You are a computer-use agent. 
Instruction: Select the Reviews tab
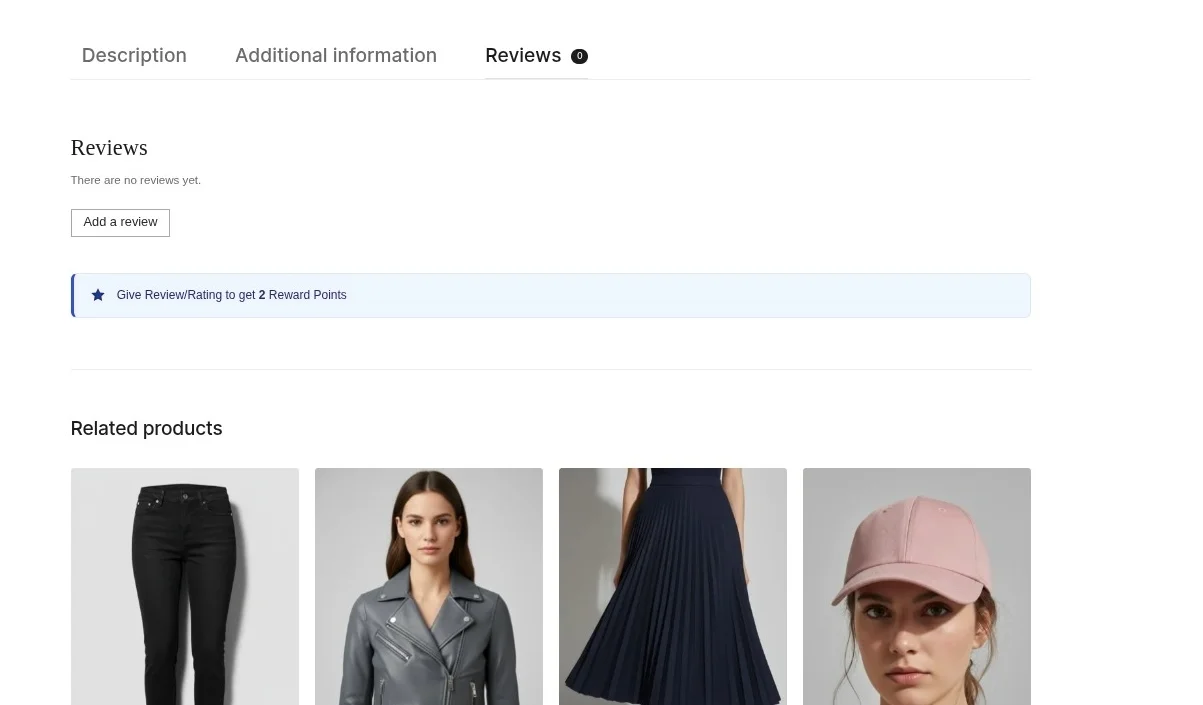536,55
